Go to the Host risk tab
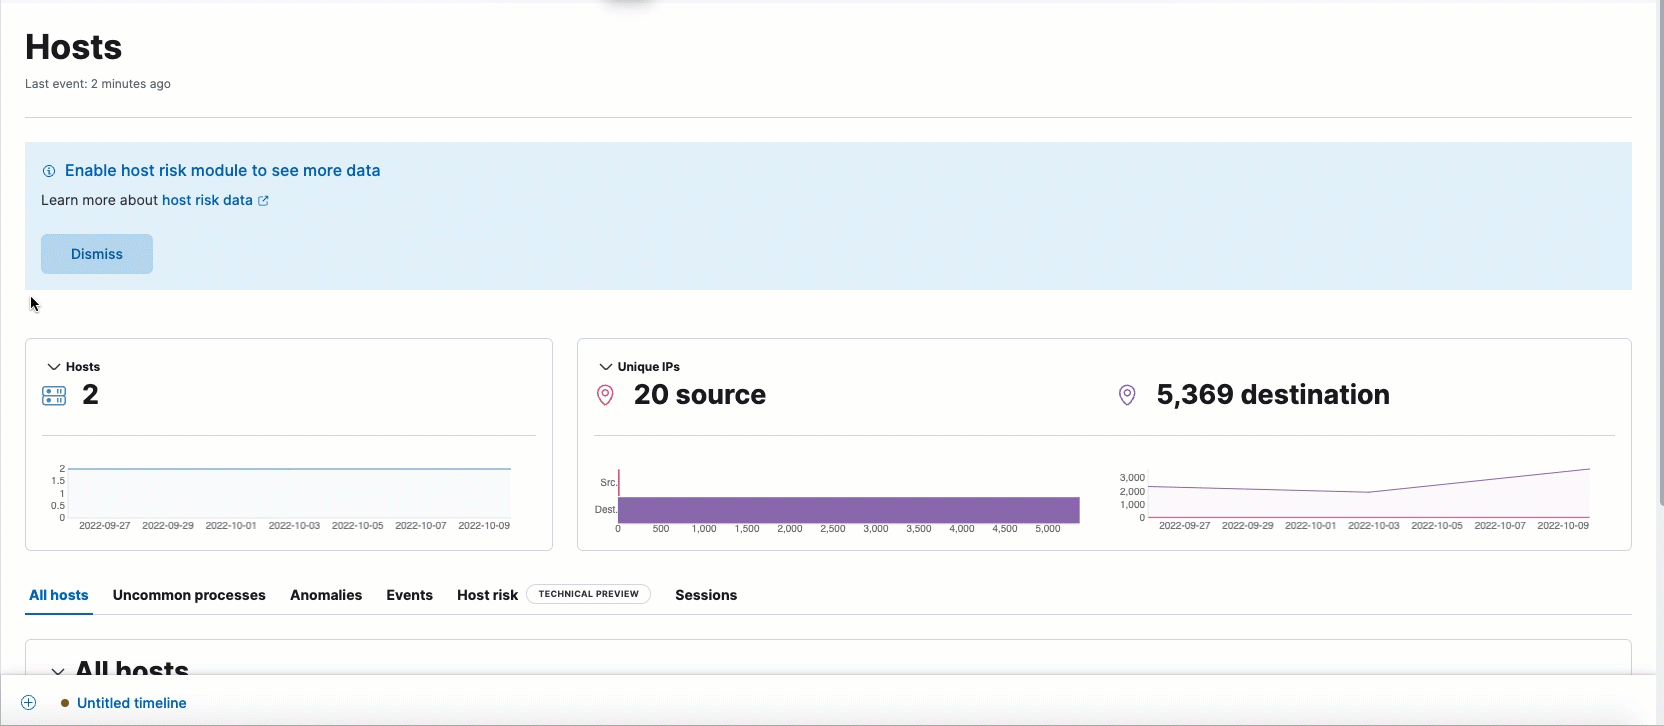This screenshot has height=726, width=1664. point(487,595)
